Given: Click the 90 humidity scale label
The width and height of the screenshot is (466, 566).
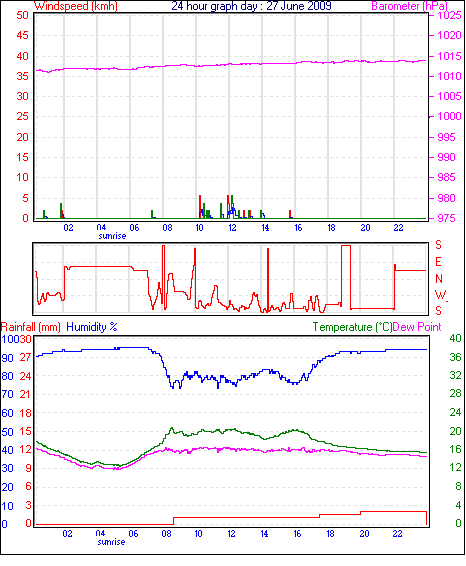Looking at the screenshot, I should (7, 358).
